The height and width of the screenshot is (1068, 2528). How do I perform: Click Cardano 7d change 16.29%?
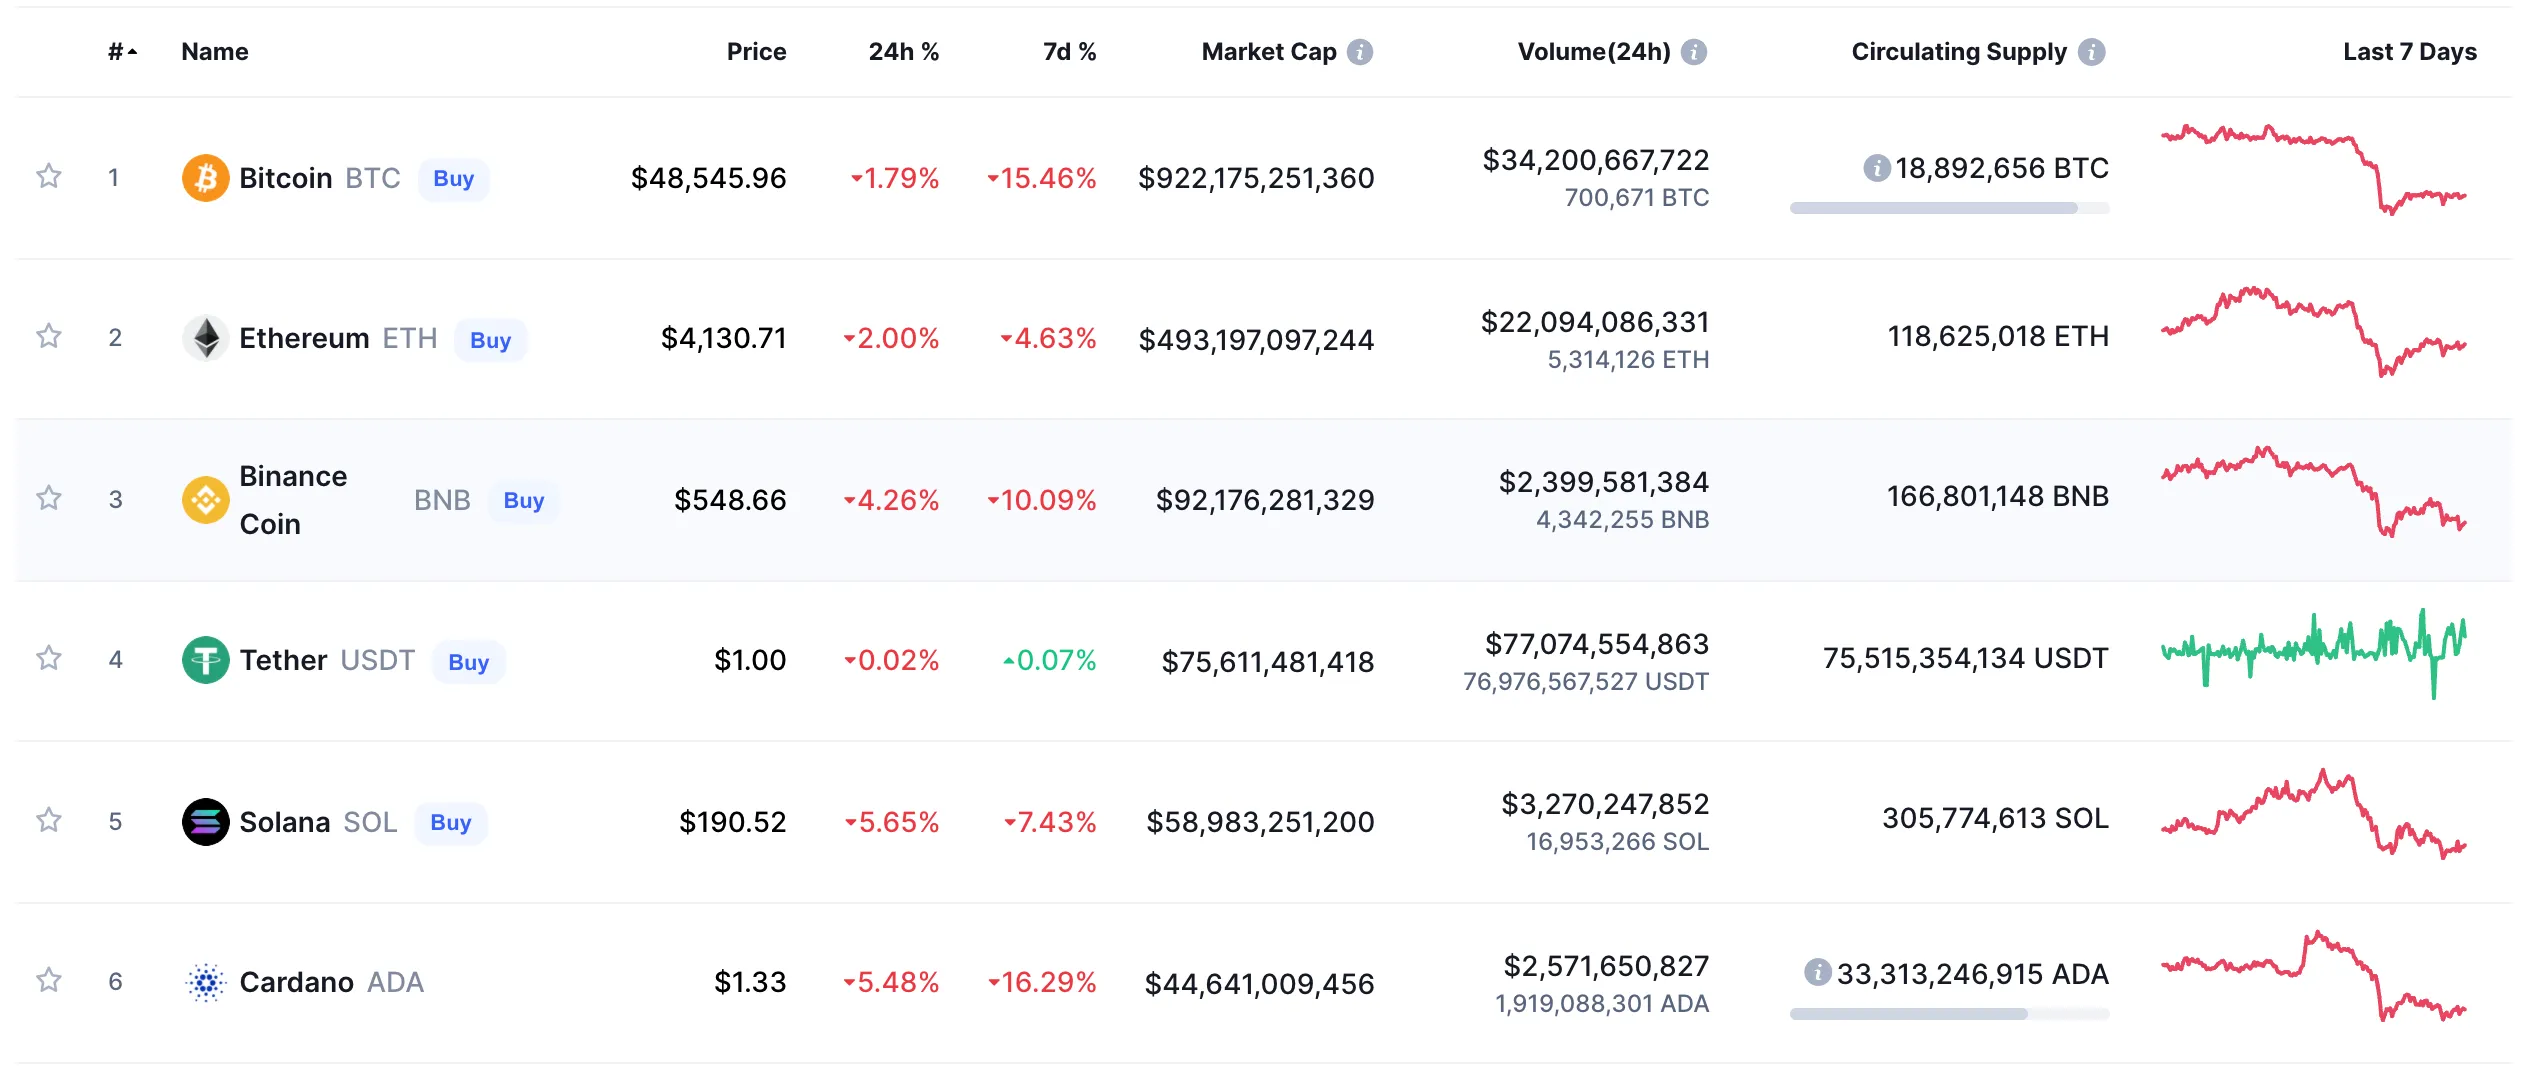coord(1042,982)
